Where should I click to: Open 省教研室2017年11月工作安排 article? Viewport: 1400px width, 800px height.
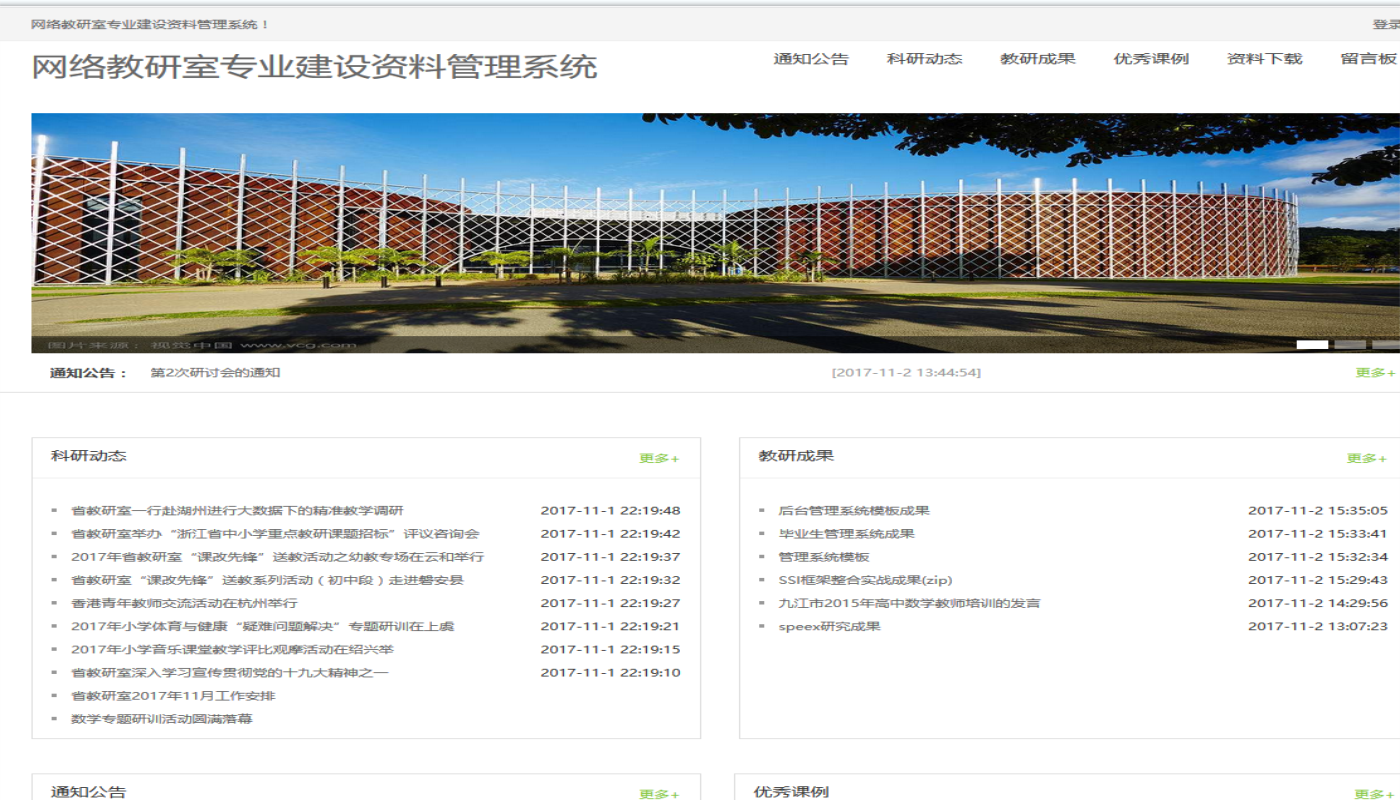(x=173, y=696)
